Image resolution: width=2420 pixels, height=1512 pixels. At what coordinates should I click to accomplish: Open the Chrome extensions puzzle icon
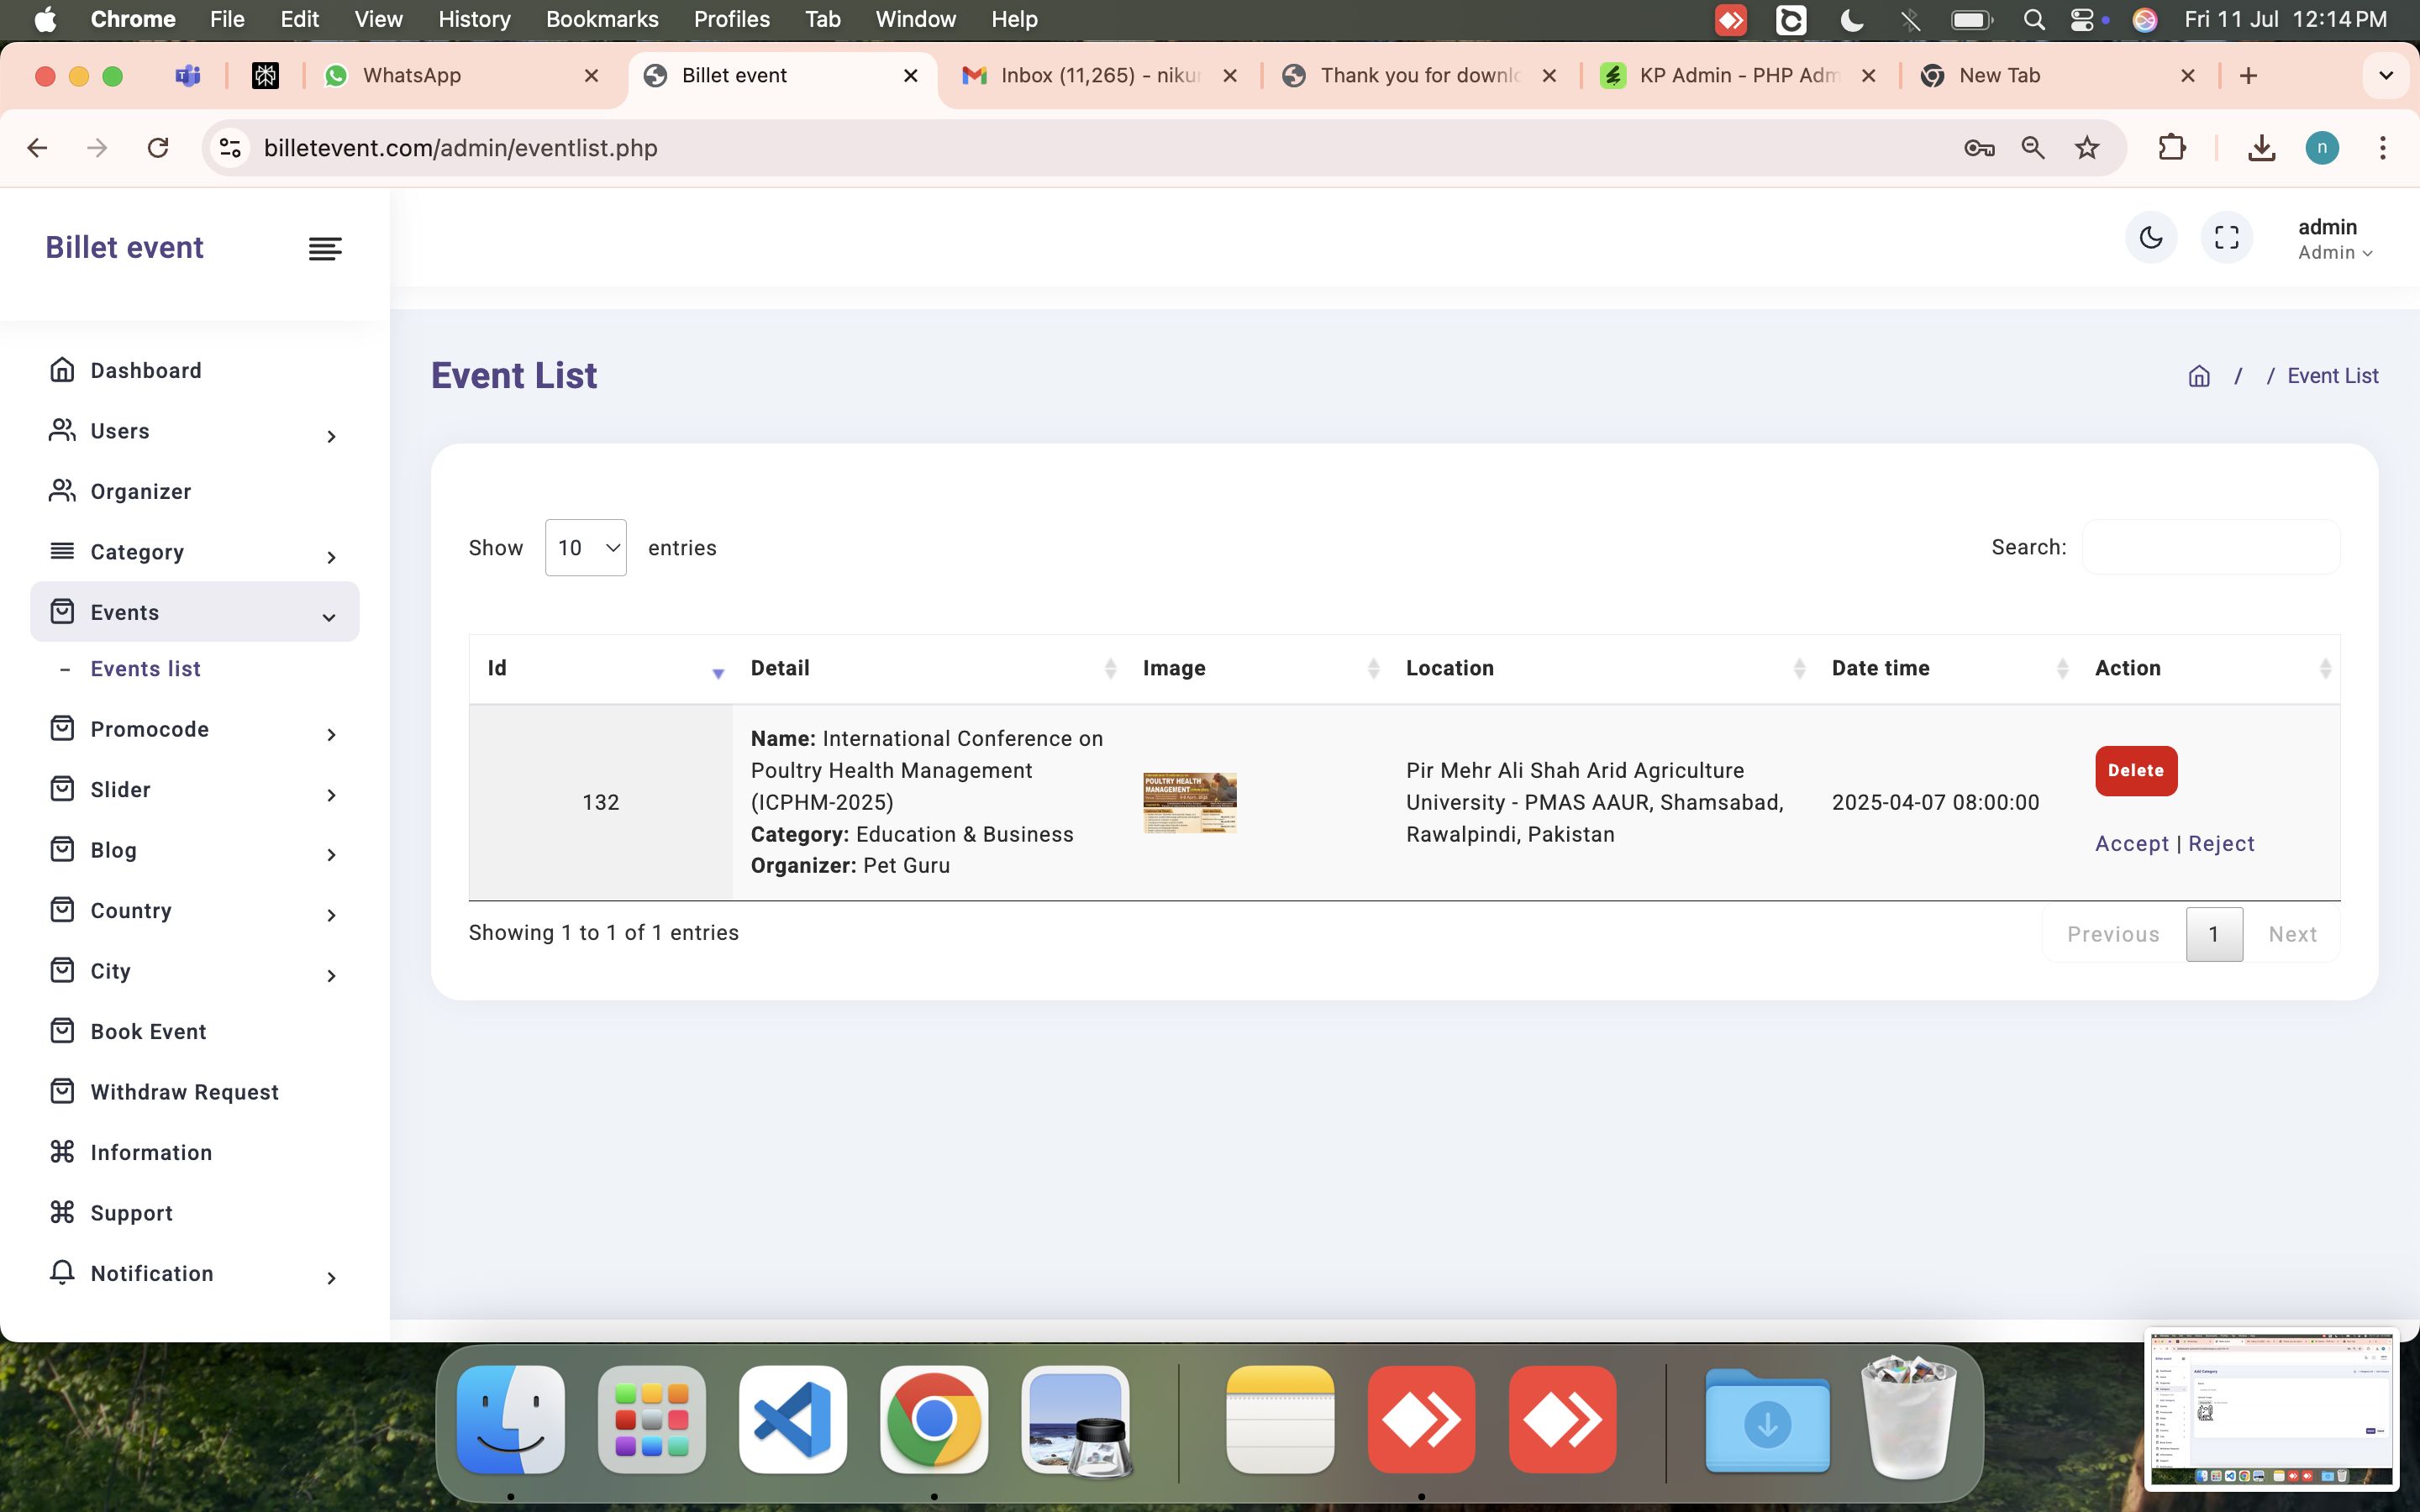pyautogui.click(x=2171, y=148)
